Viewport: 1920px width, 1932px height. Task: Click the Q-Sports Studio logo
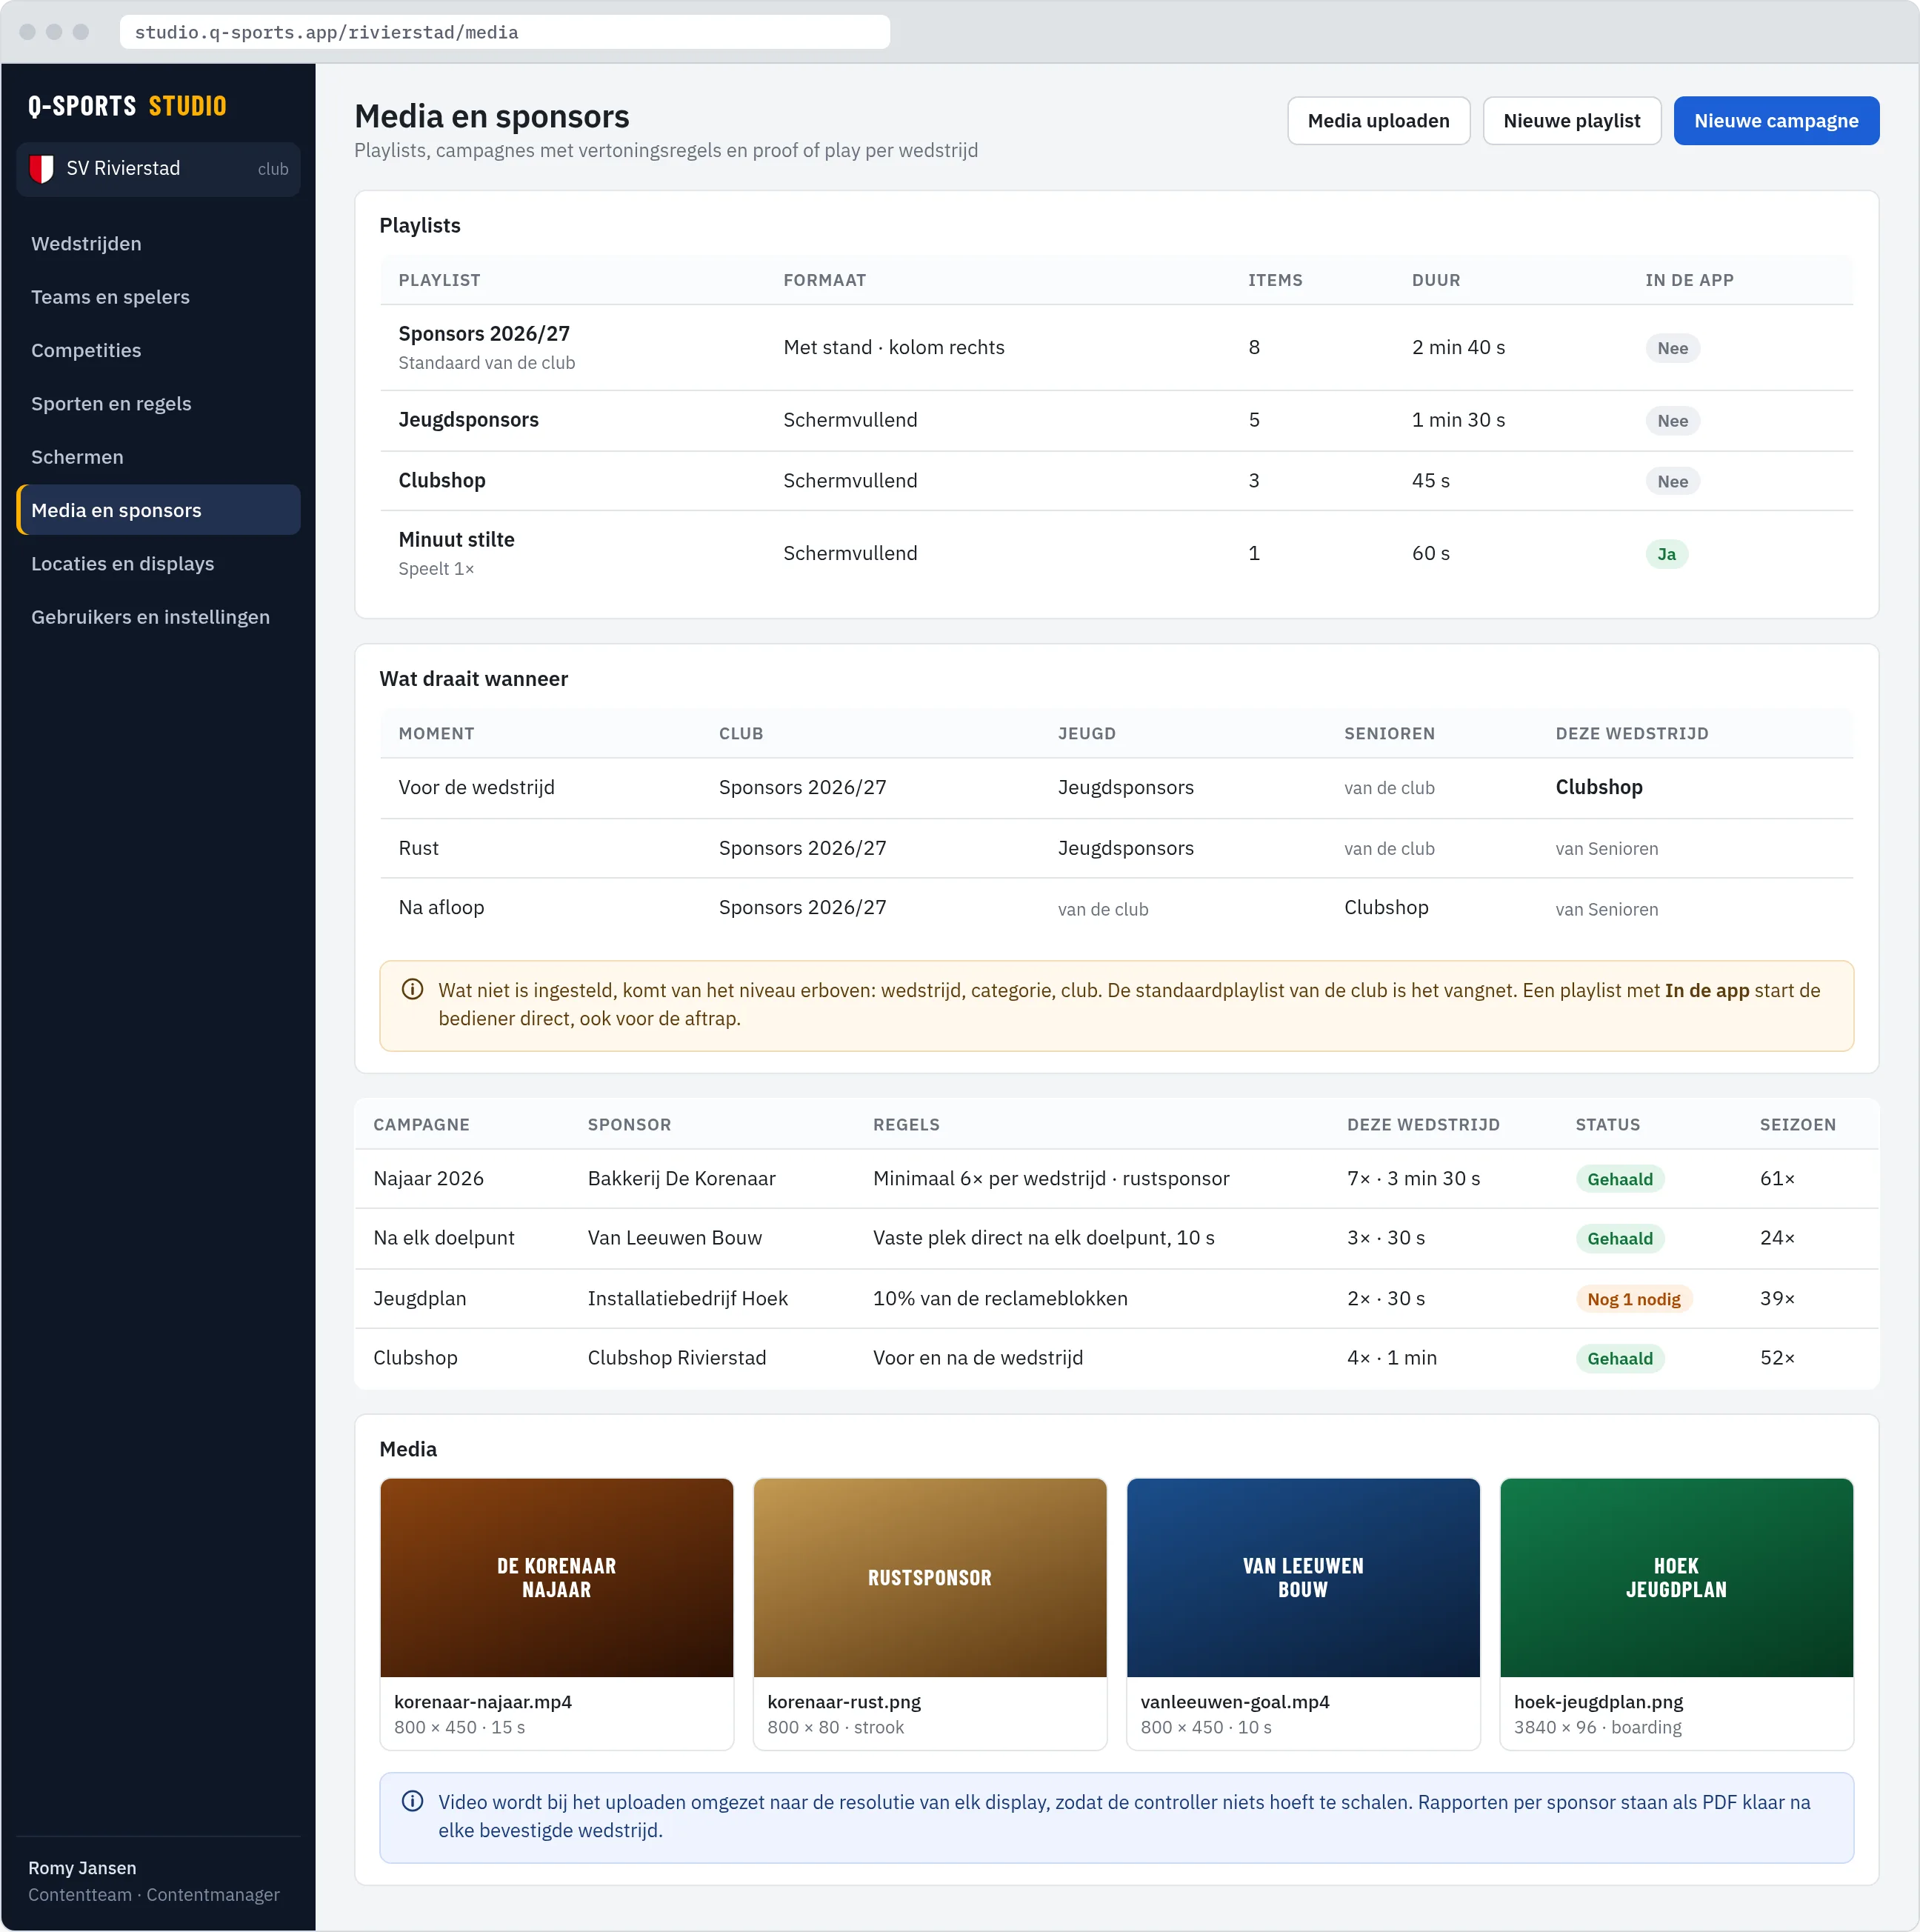127,106
